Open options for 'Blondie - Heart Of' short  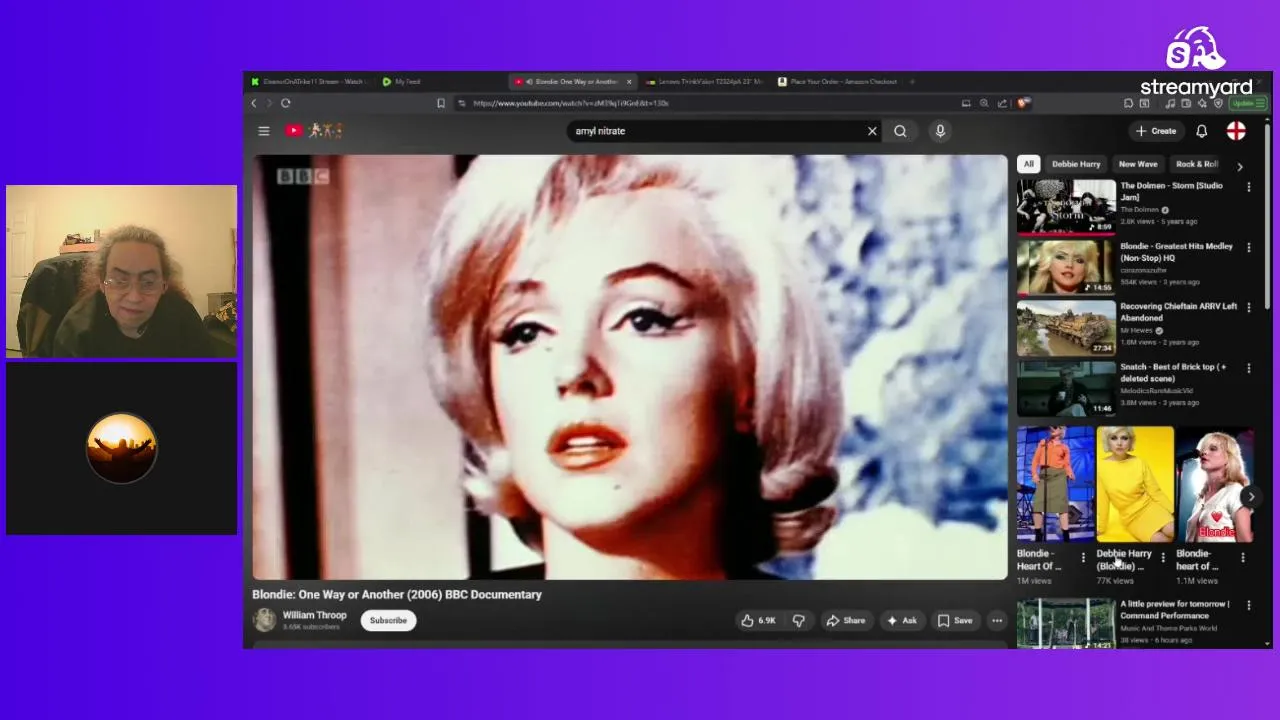coord(1083,558)
